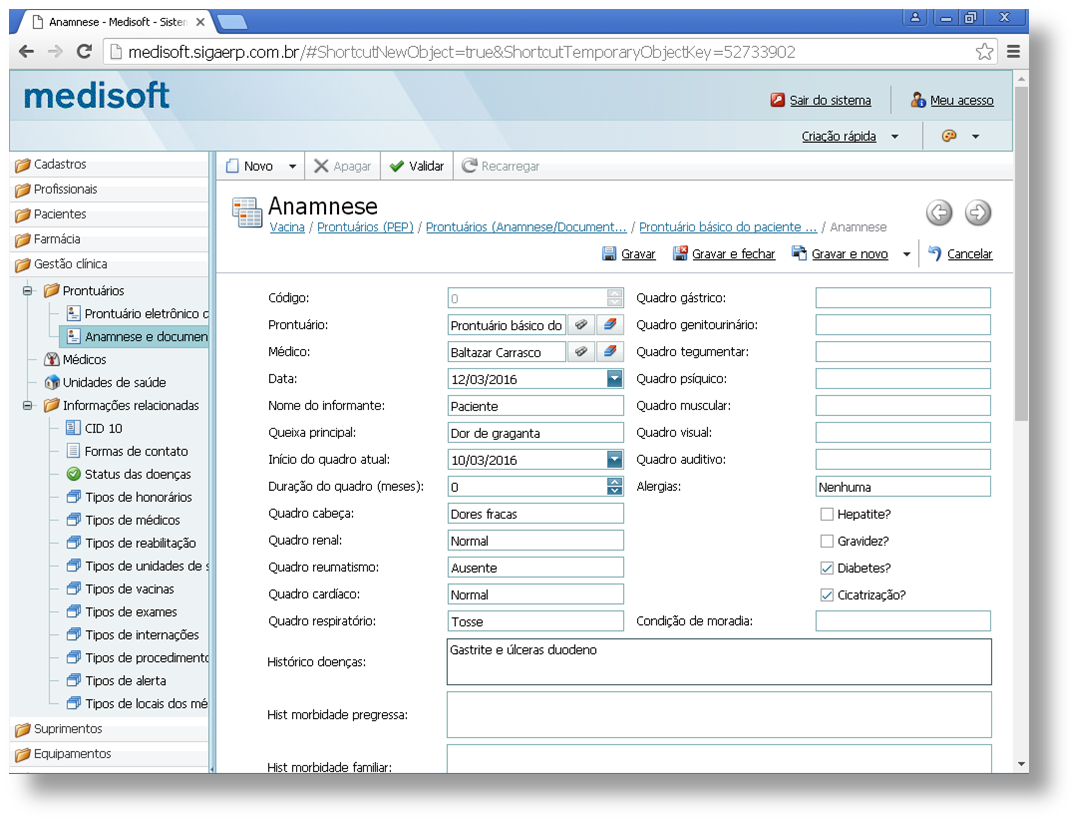Open the Data field calendar dropdown
Image resolution: width=1078 pixels, height=823 pixels.
pyautogui.click(x=615, y=379)
